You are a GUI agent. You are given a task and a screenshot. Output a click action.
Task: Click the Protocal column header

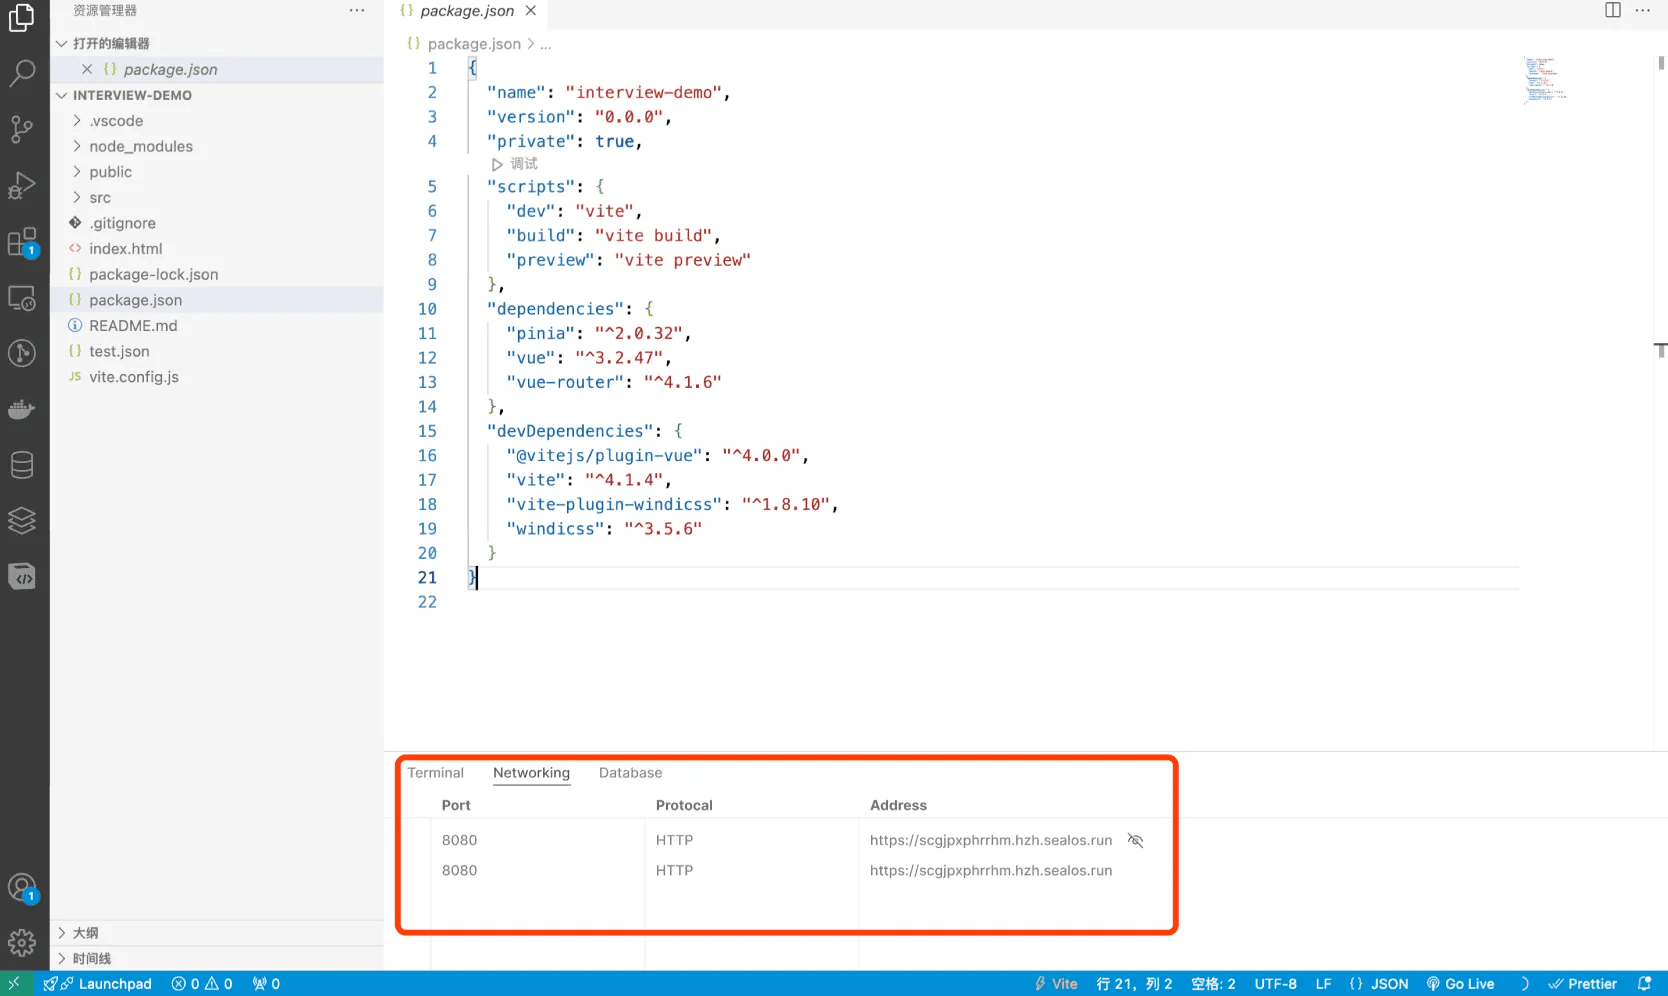click(x=684, y=805)
